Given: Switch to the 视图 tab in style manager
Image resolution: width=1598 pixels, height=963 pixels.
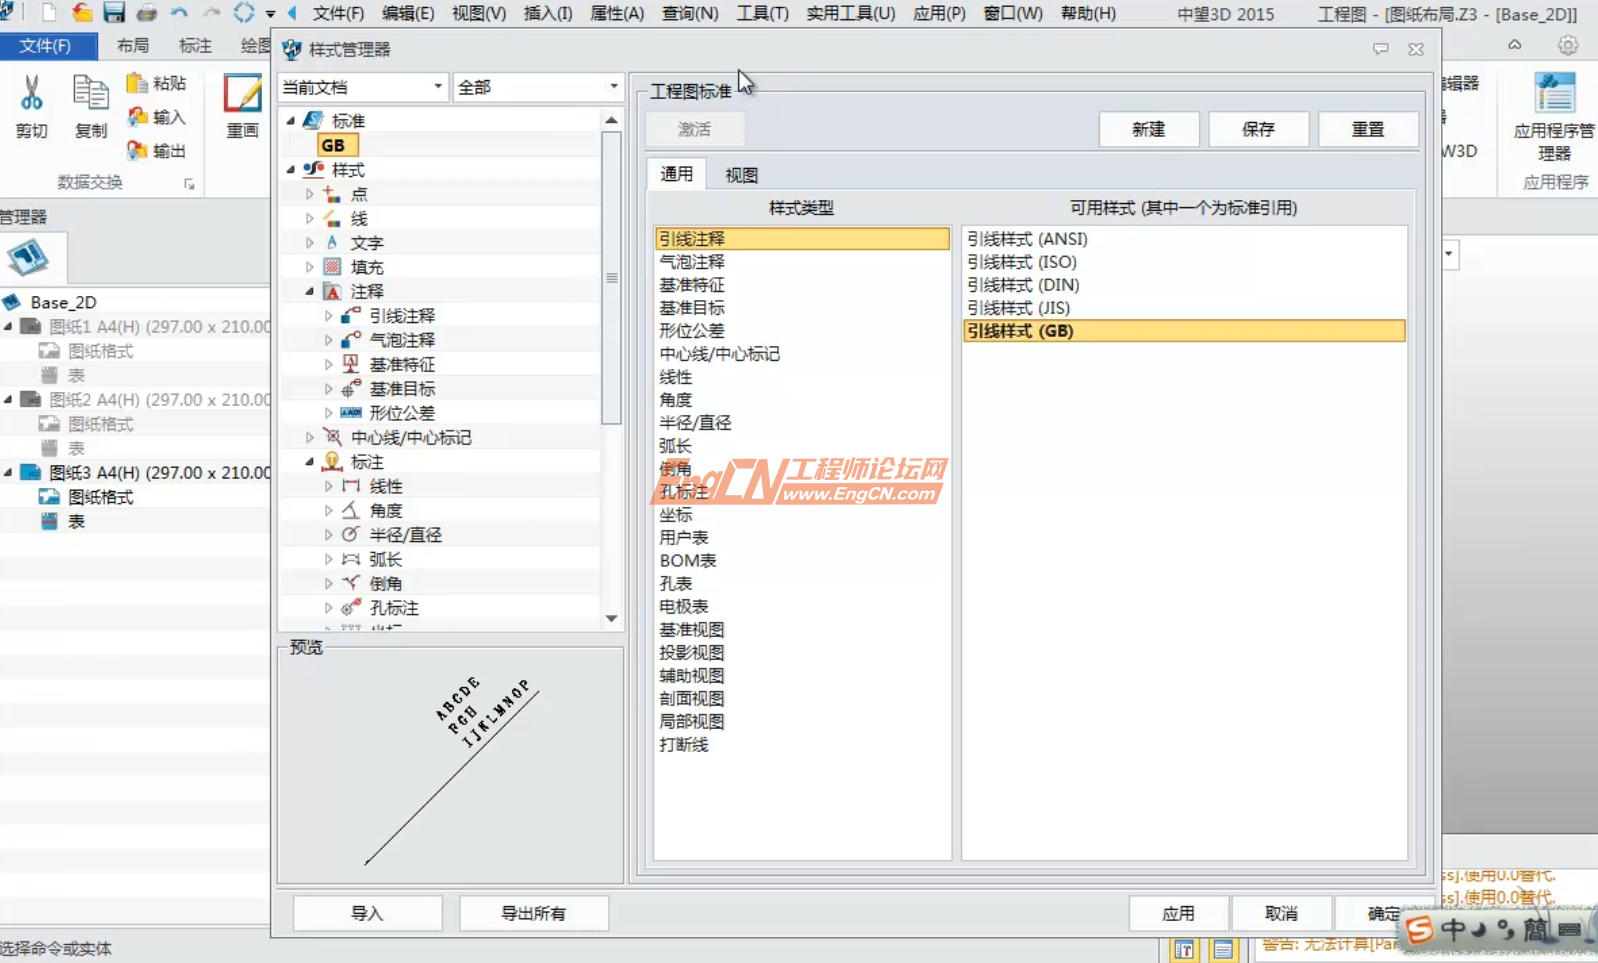Looking at the screenshot, I should tap(741, 175).
